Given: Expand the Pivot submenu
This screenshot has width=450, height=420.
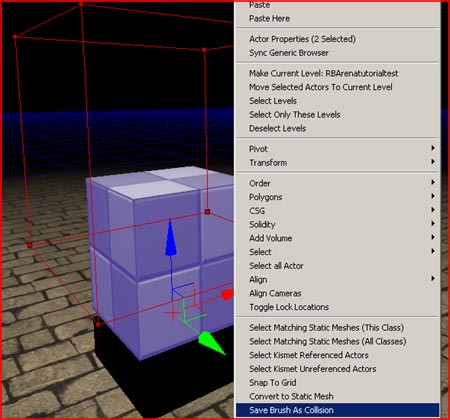Looking at the screenshot, I should tap(337, 149).
